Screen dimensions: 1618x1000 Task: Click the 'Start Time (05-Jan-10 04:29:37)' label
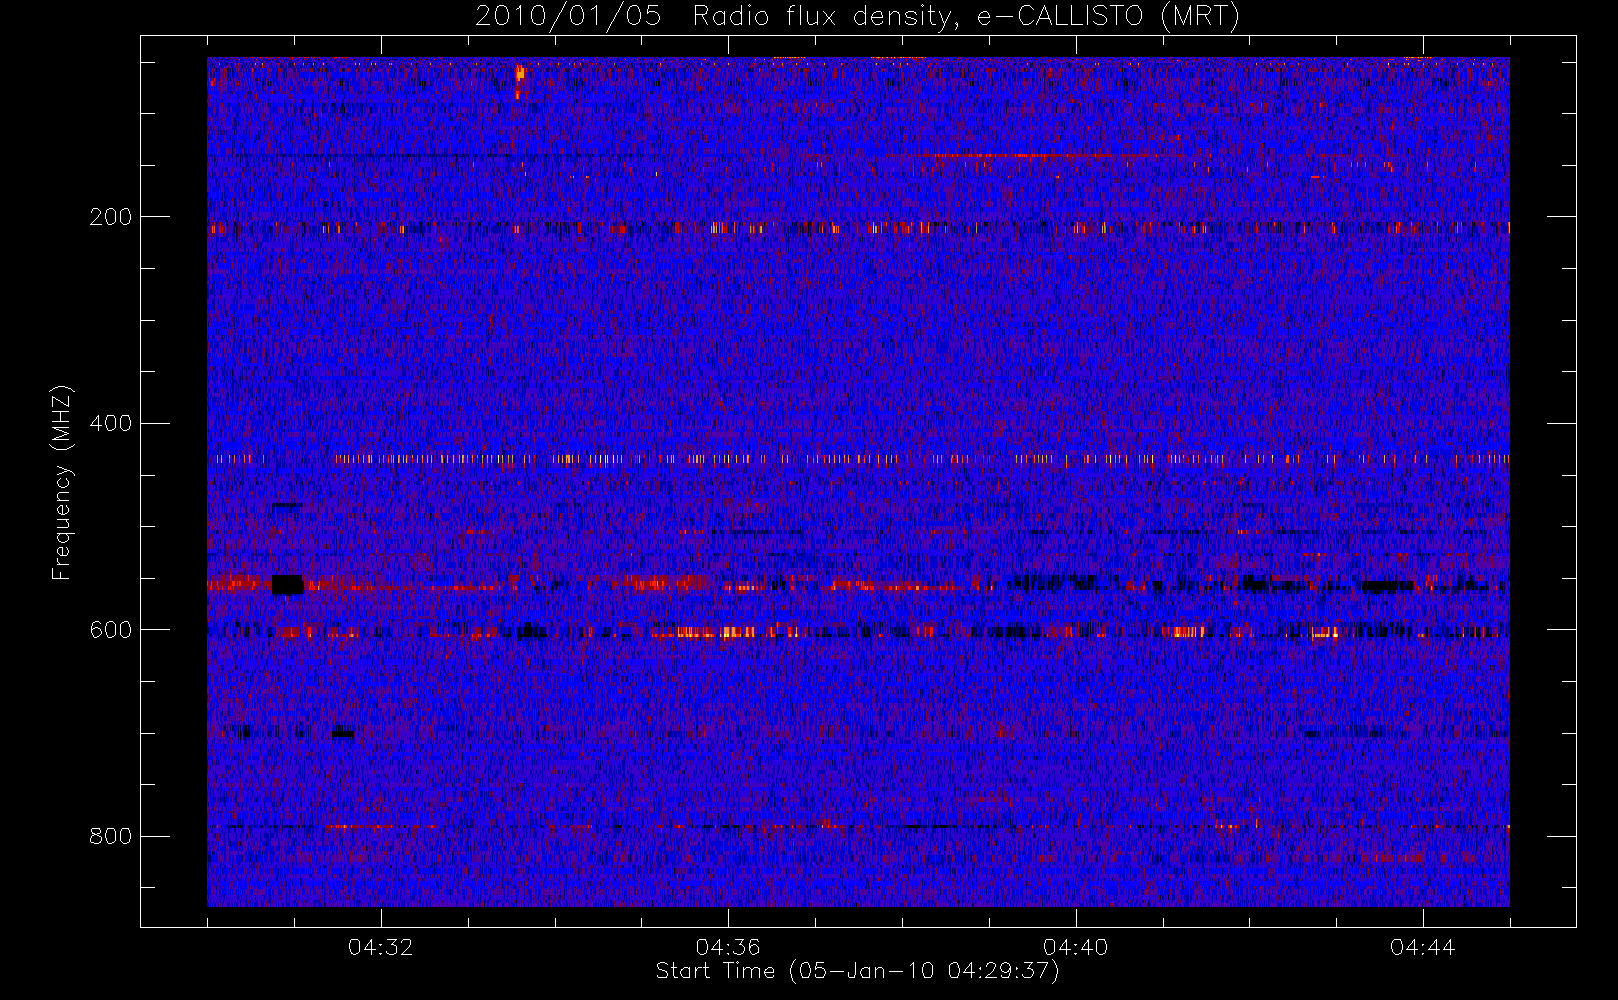click(857, 971)
